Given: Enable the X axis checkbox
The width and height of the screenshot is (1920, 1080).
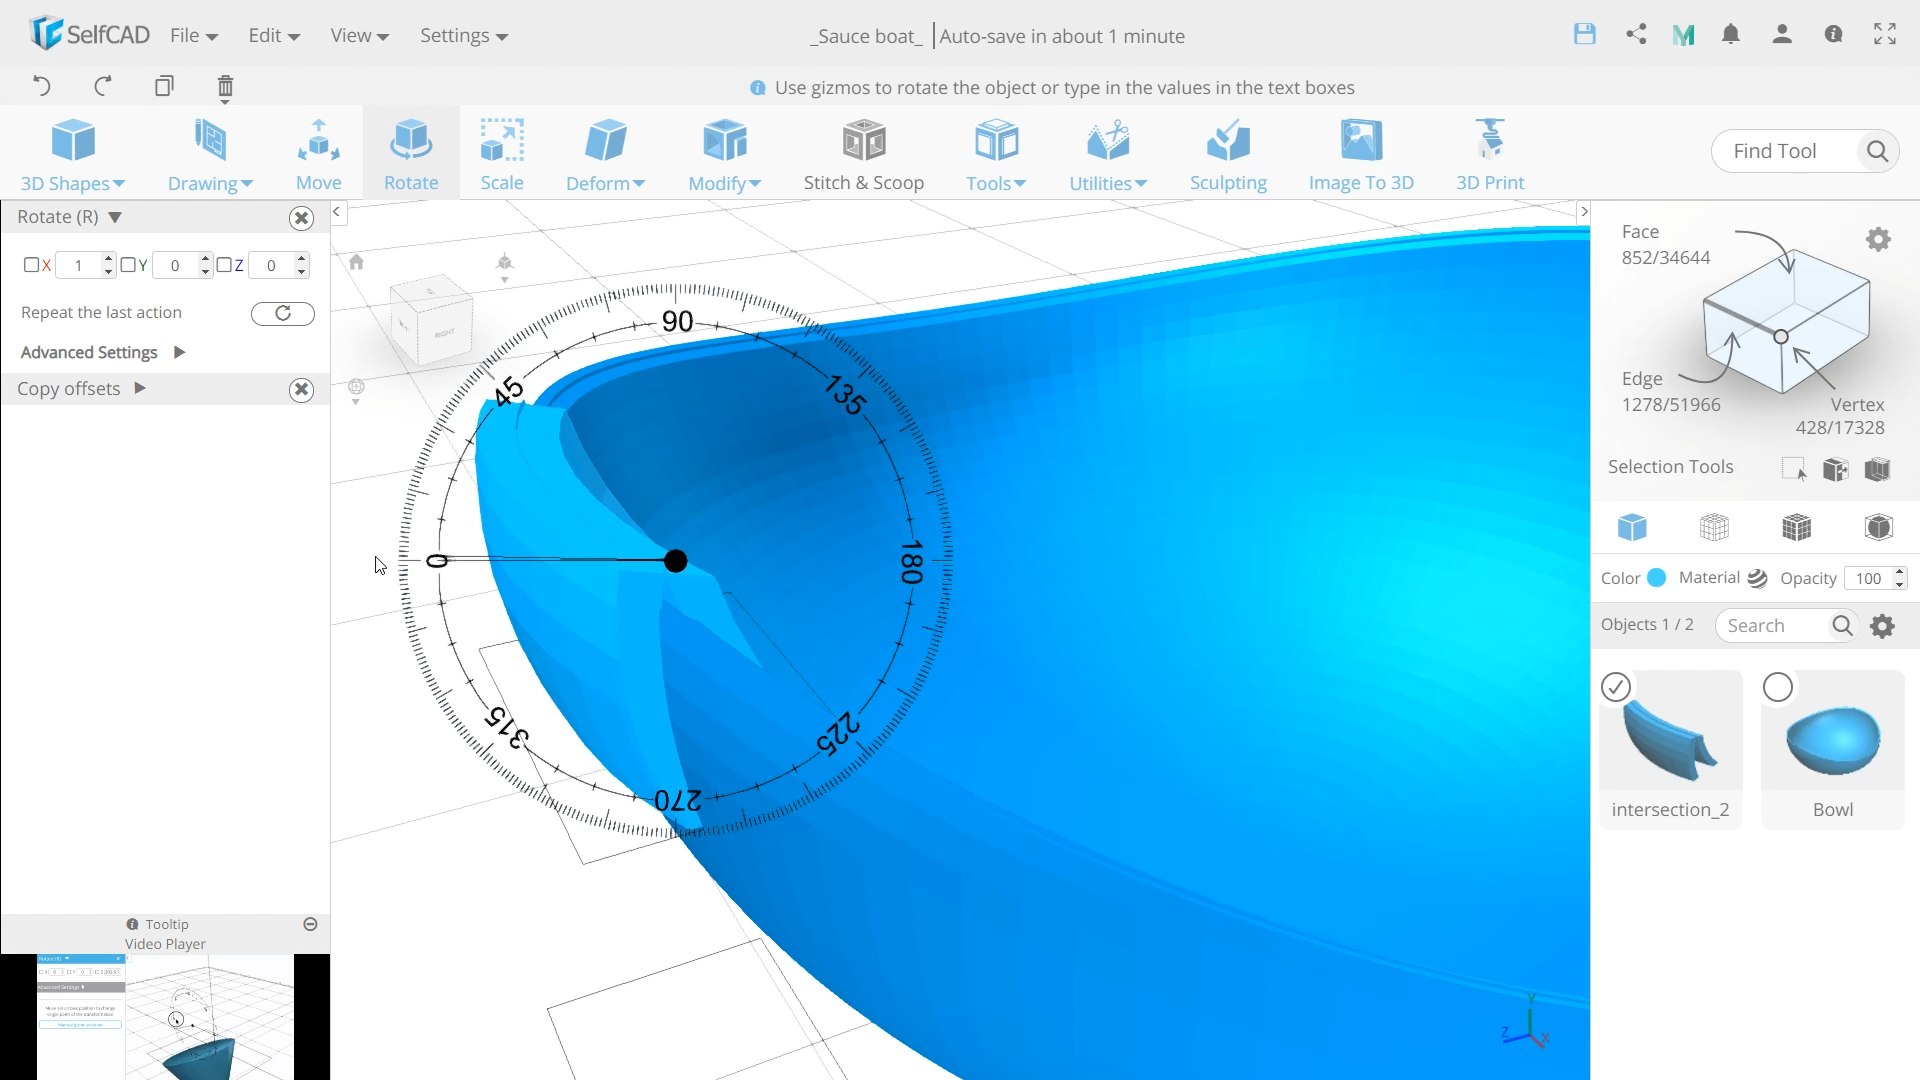Looking at the screenshot, I should point(31,265).
